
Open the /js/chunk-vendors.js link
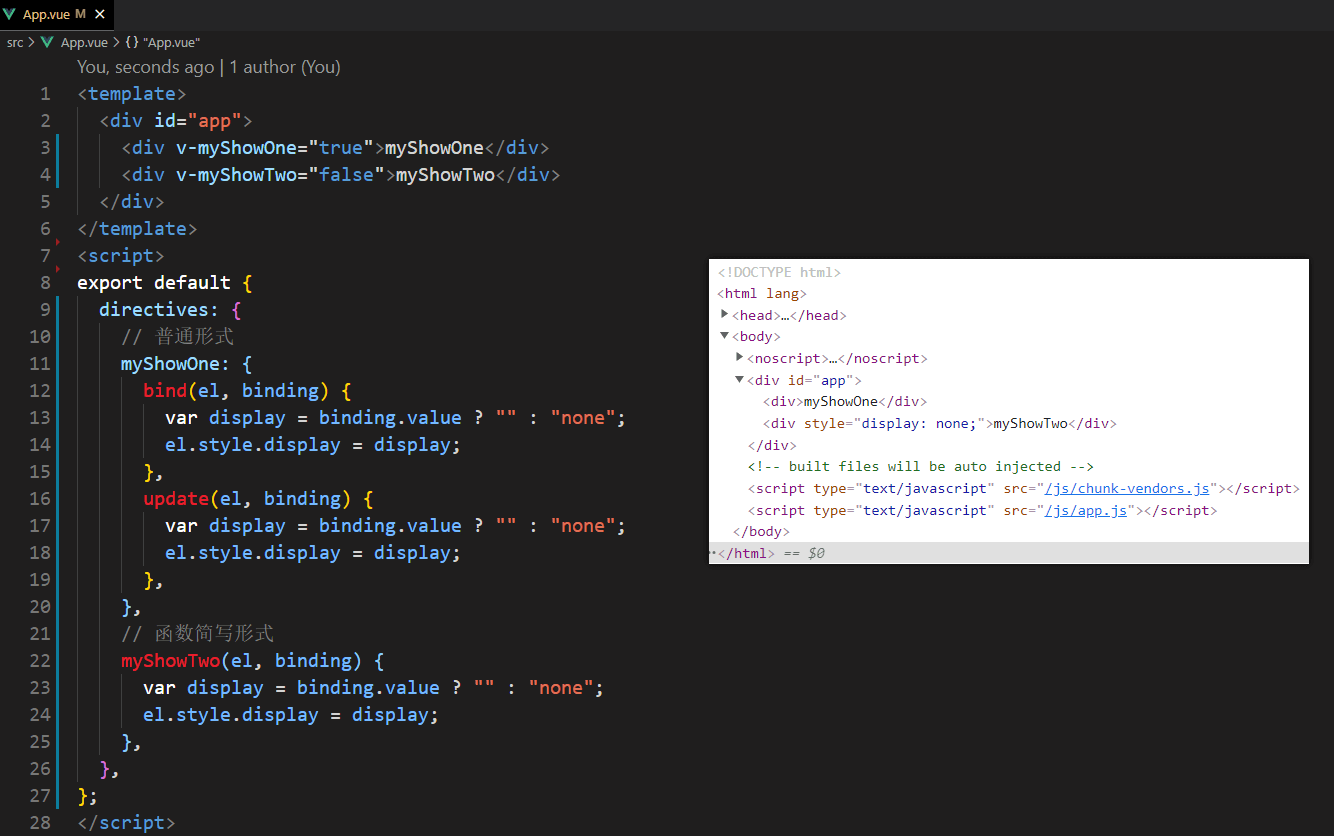(1128, 488)
